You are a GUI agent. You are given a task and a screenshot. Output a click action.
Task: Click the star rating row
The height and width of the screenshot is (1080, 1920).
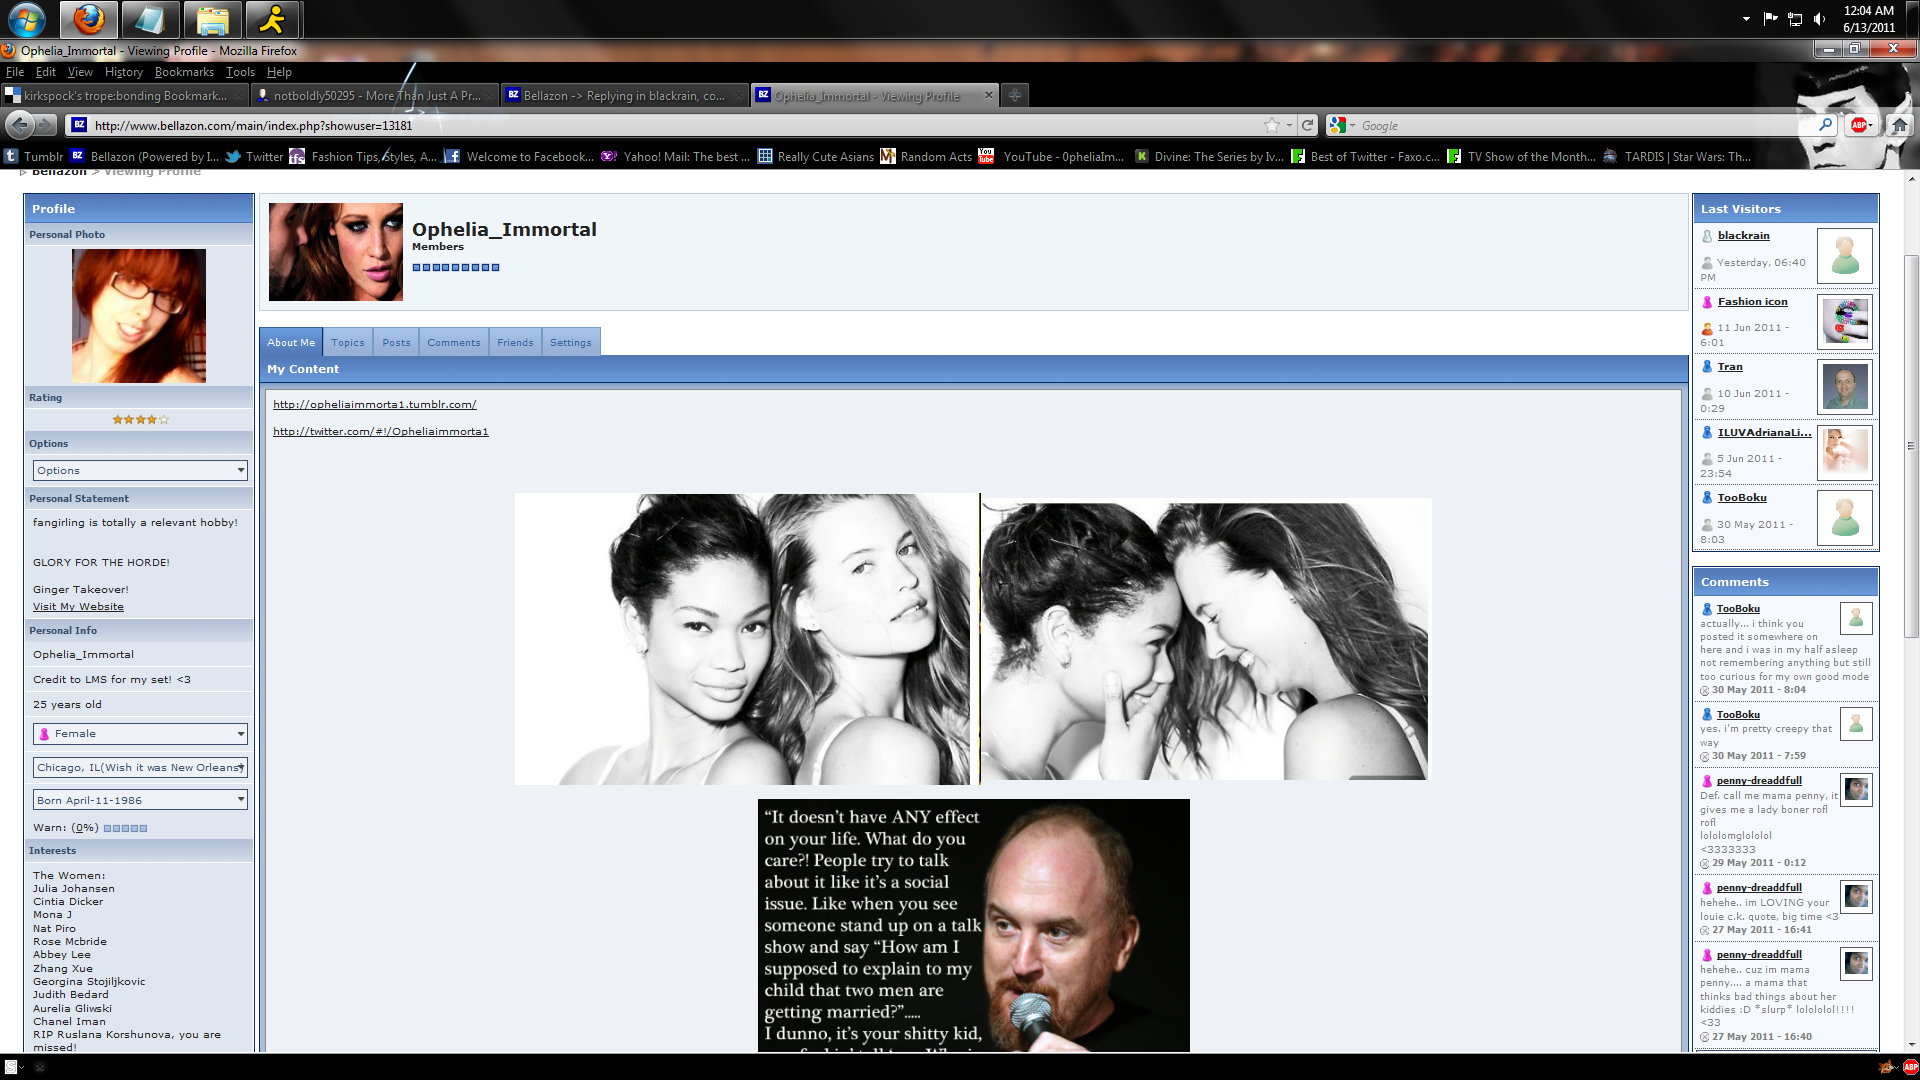(x=140, y=420)
